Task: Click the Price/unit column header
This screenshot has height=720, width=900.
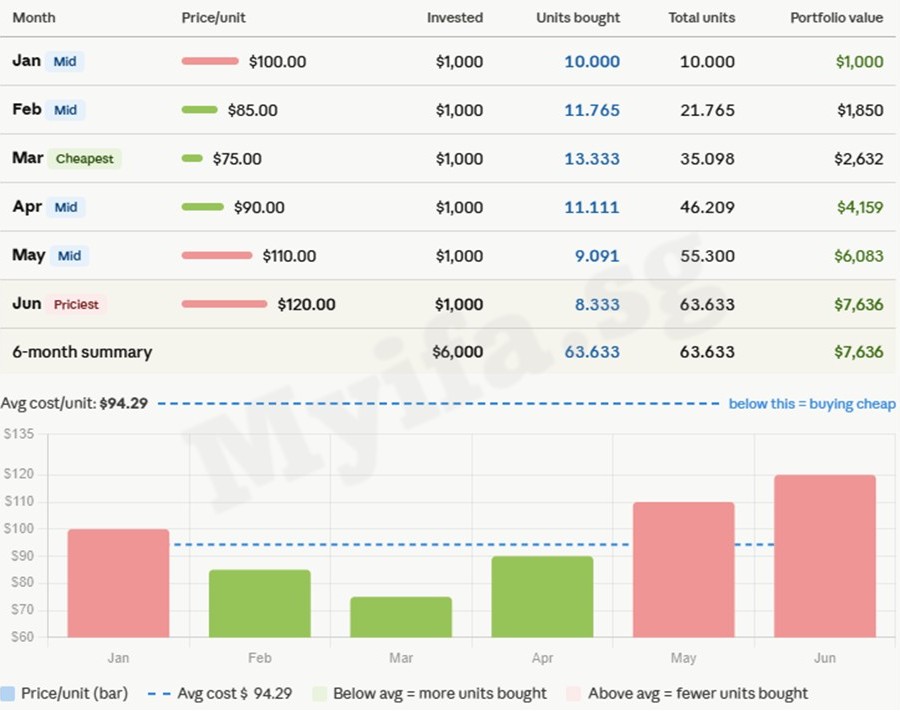Action: pyautogui.click(x=214, y=18)
